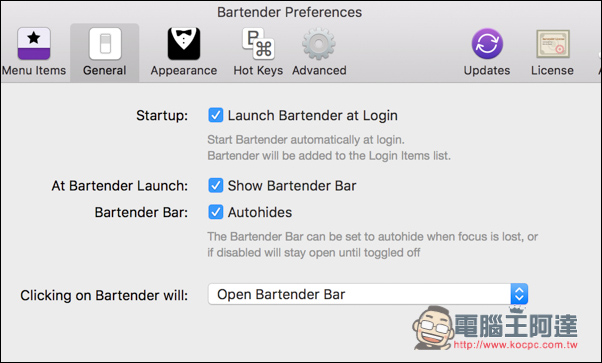Click the Startup: label

pos(162,116)
